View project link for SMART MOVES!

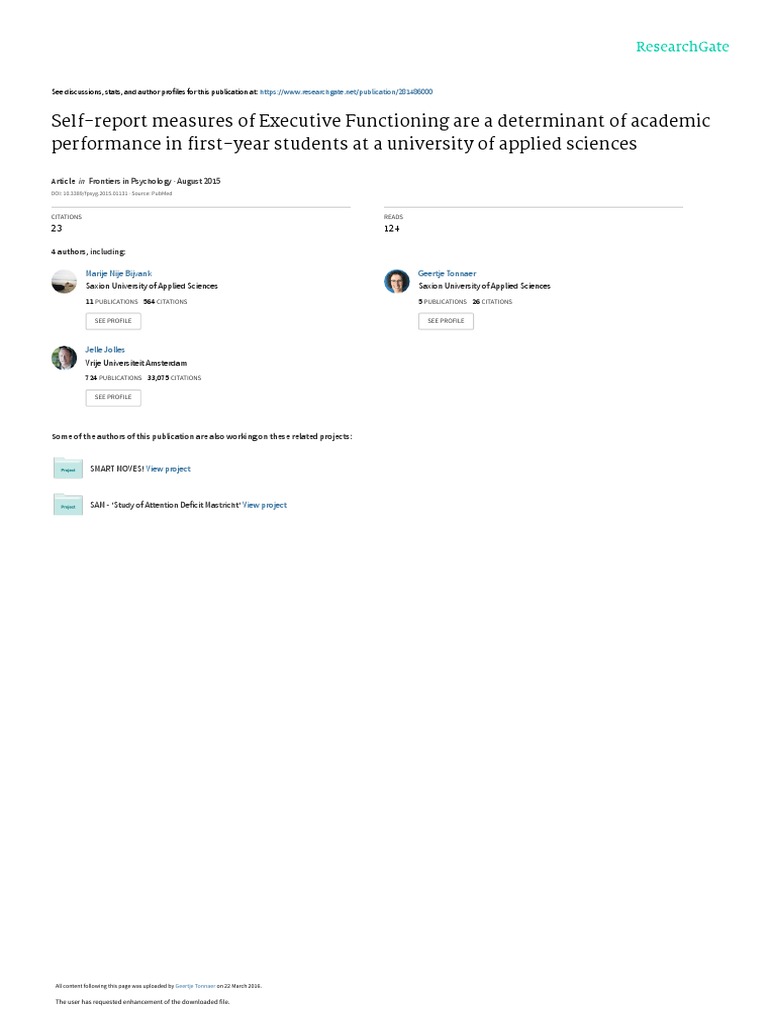(x=168, y=469)
